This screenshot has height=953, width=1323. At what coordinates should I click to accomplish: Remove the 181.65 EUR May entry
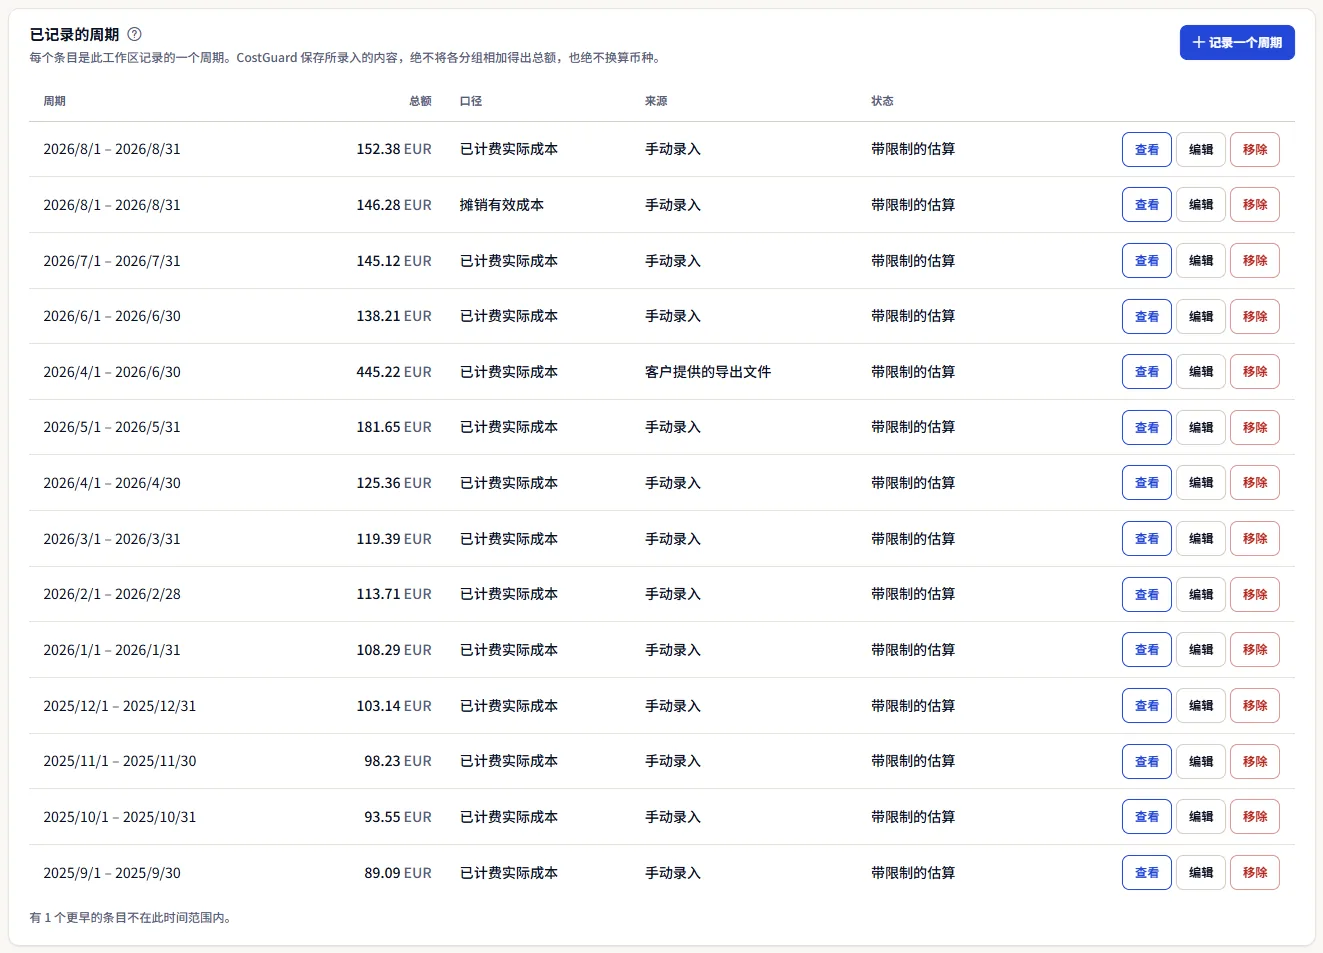click(1255, 428)
